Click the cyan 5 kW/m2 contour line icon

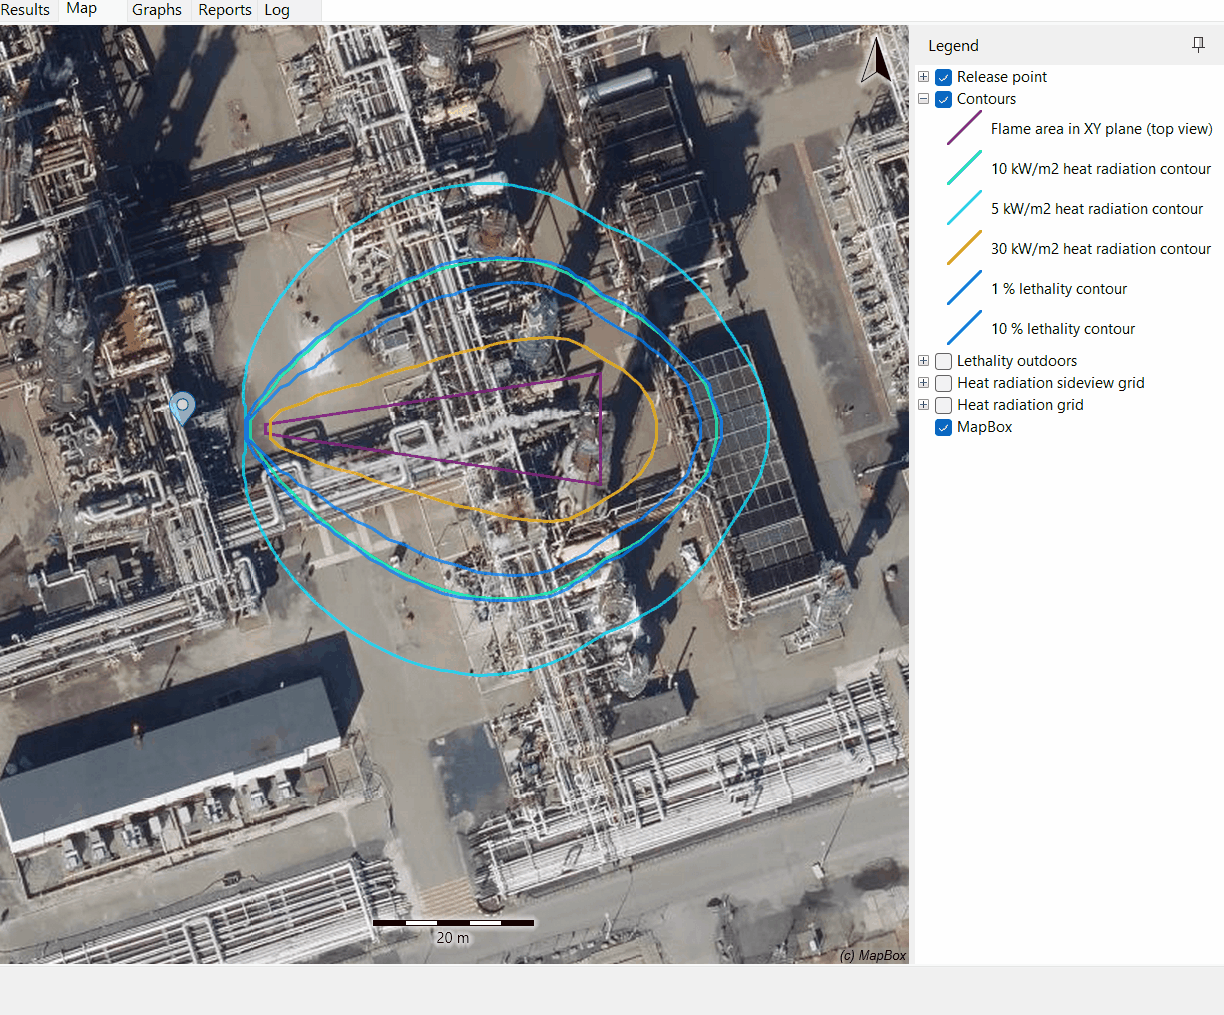pos(964,208)
